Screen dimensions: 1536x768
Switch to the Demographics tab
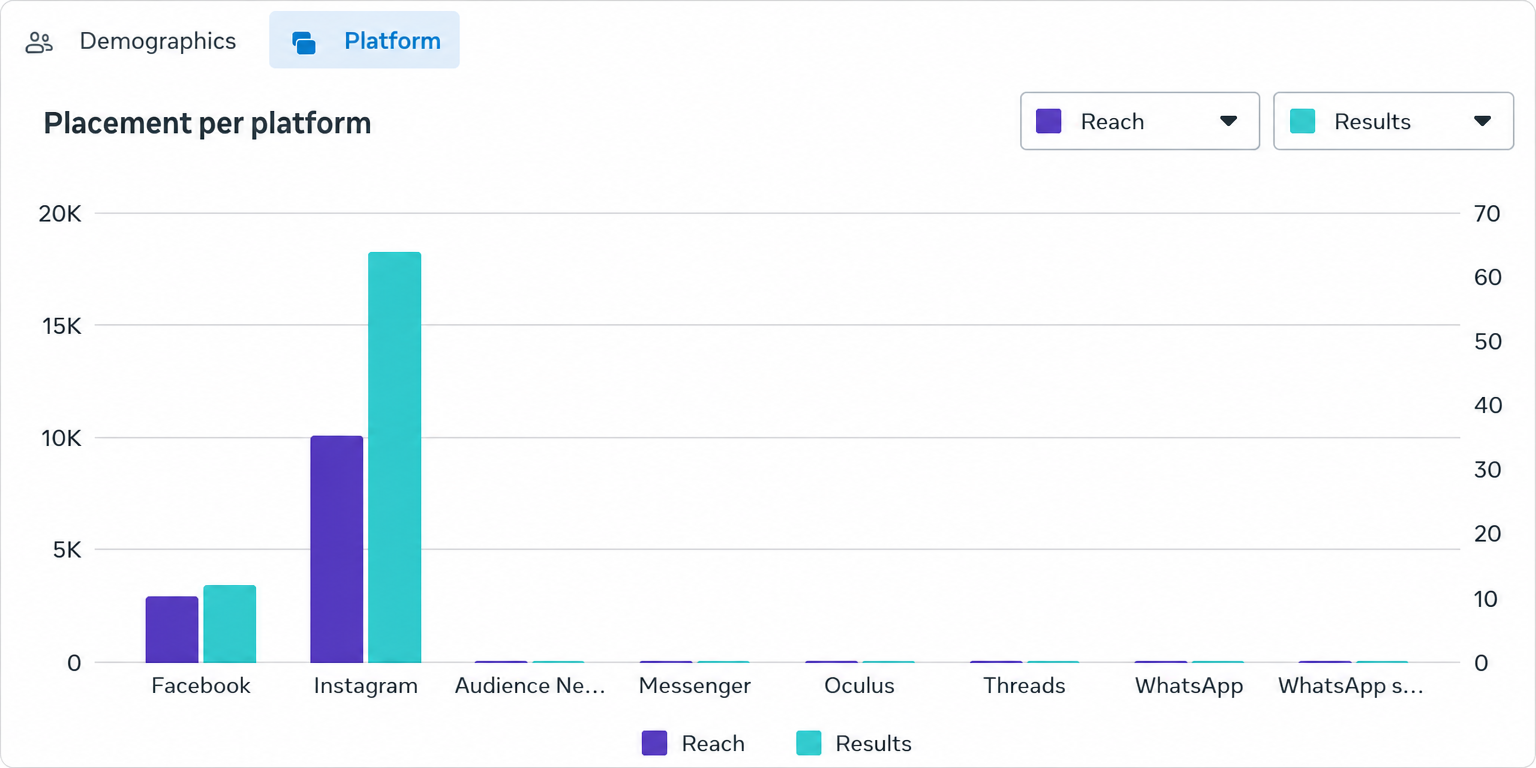point(130,41)
